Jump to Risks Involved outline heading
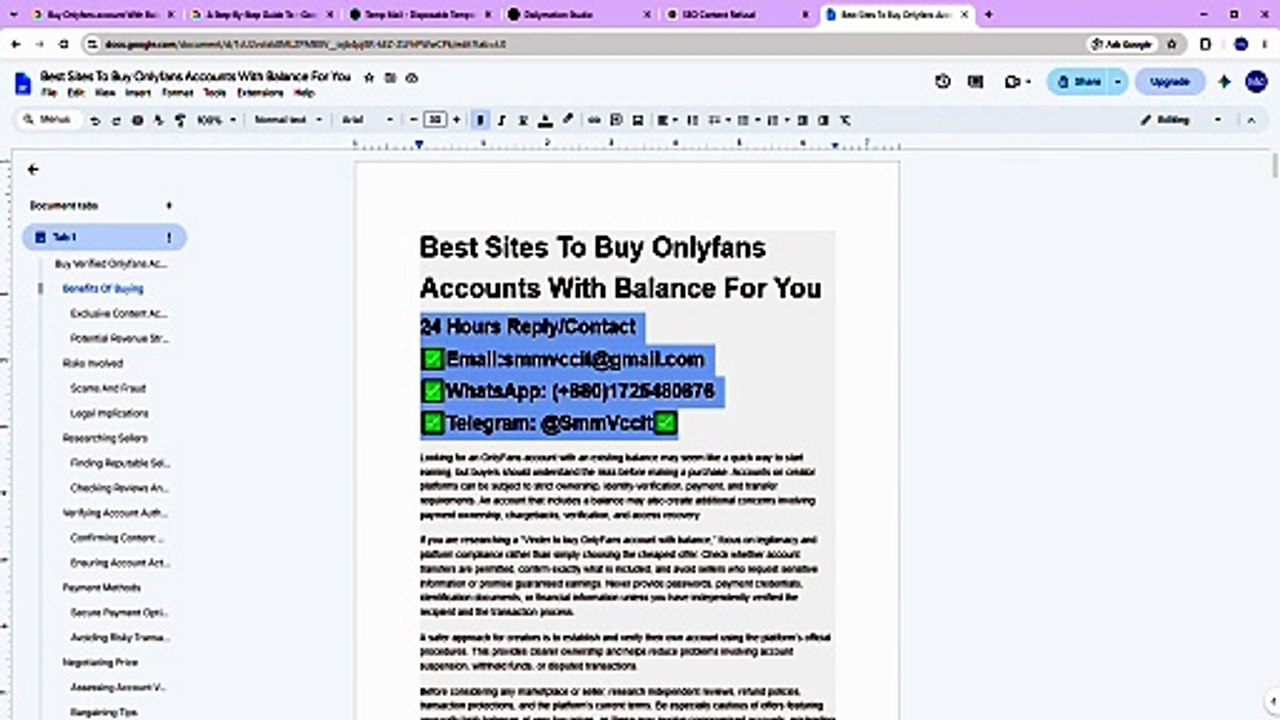1280x720 pixels. 93,363
